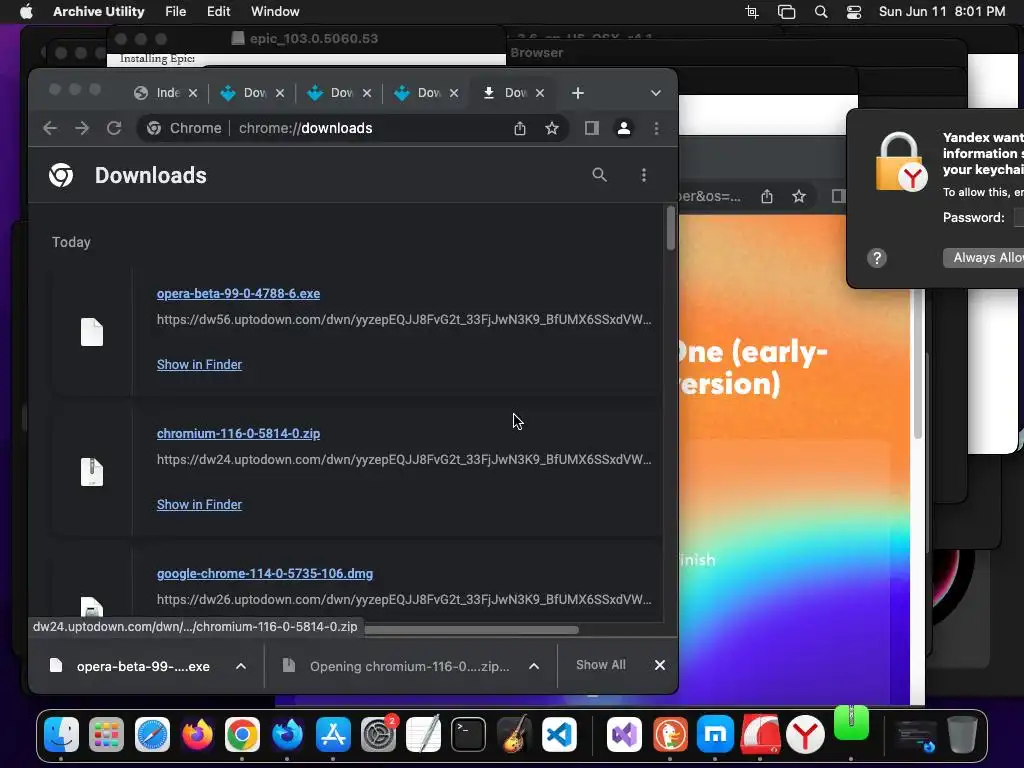Click Always Allow in Yandex keychain dialog
1024x768 pixels.
pyautogui.click(x=984, y=257)
